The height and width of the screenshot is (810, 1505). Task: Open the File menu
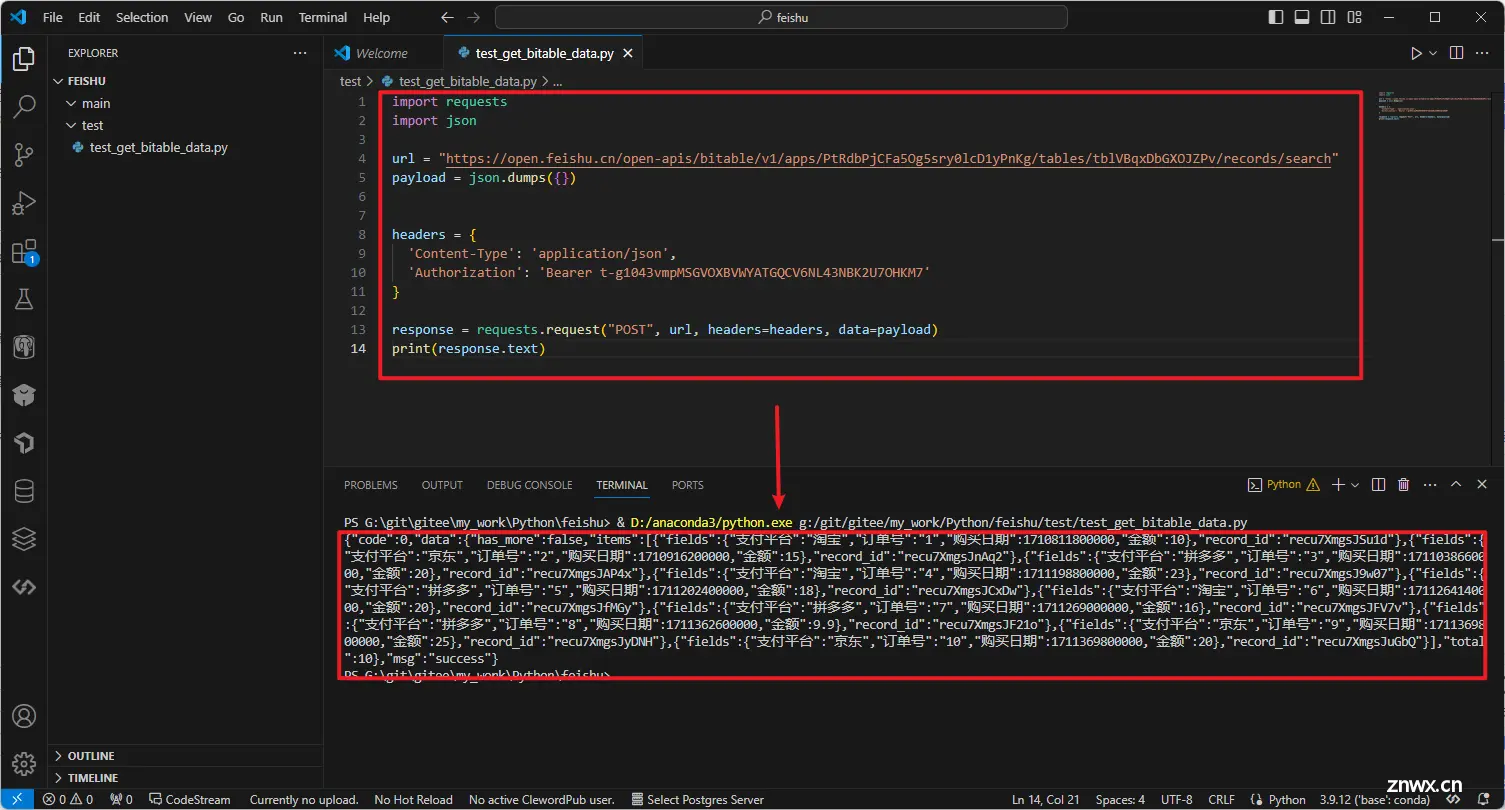(52, 17)
